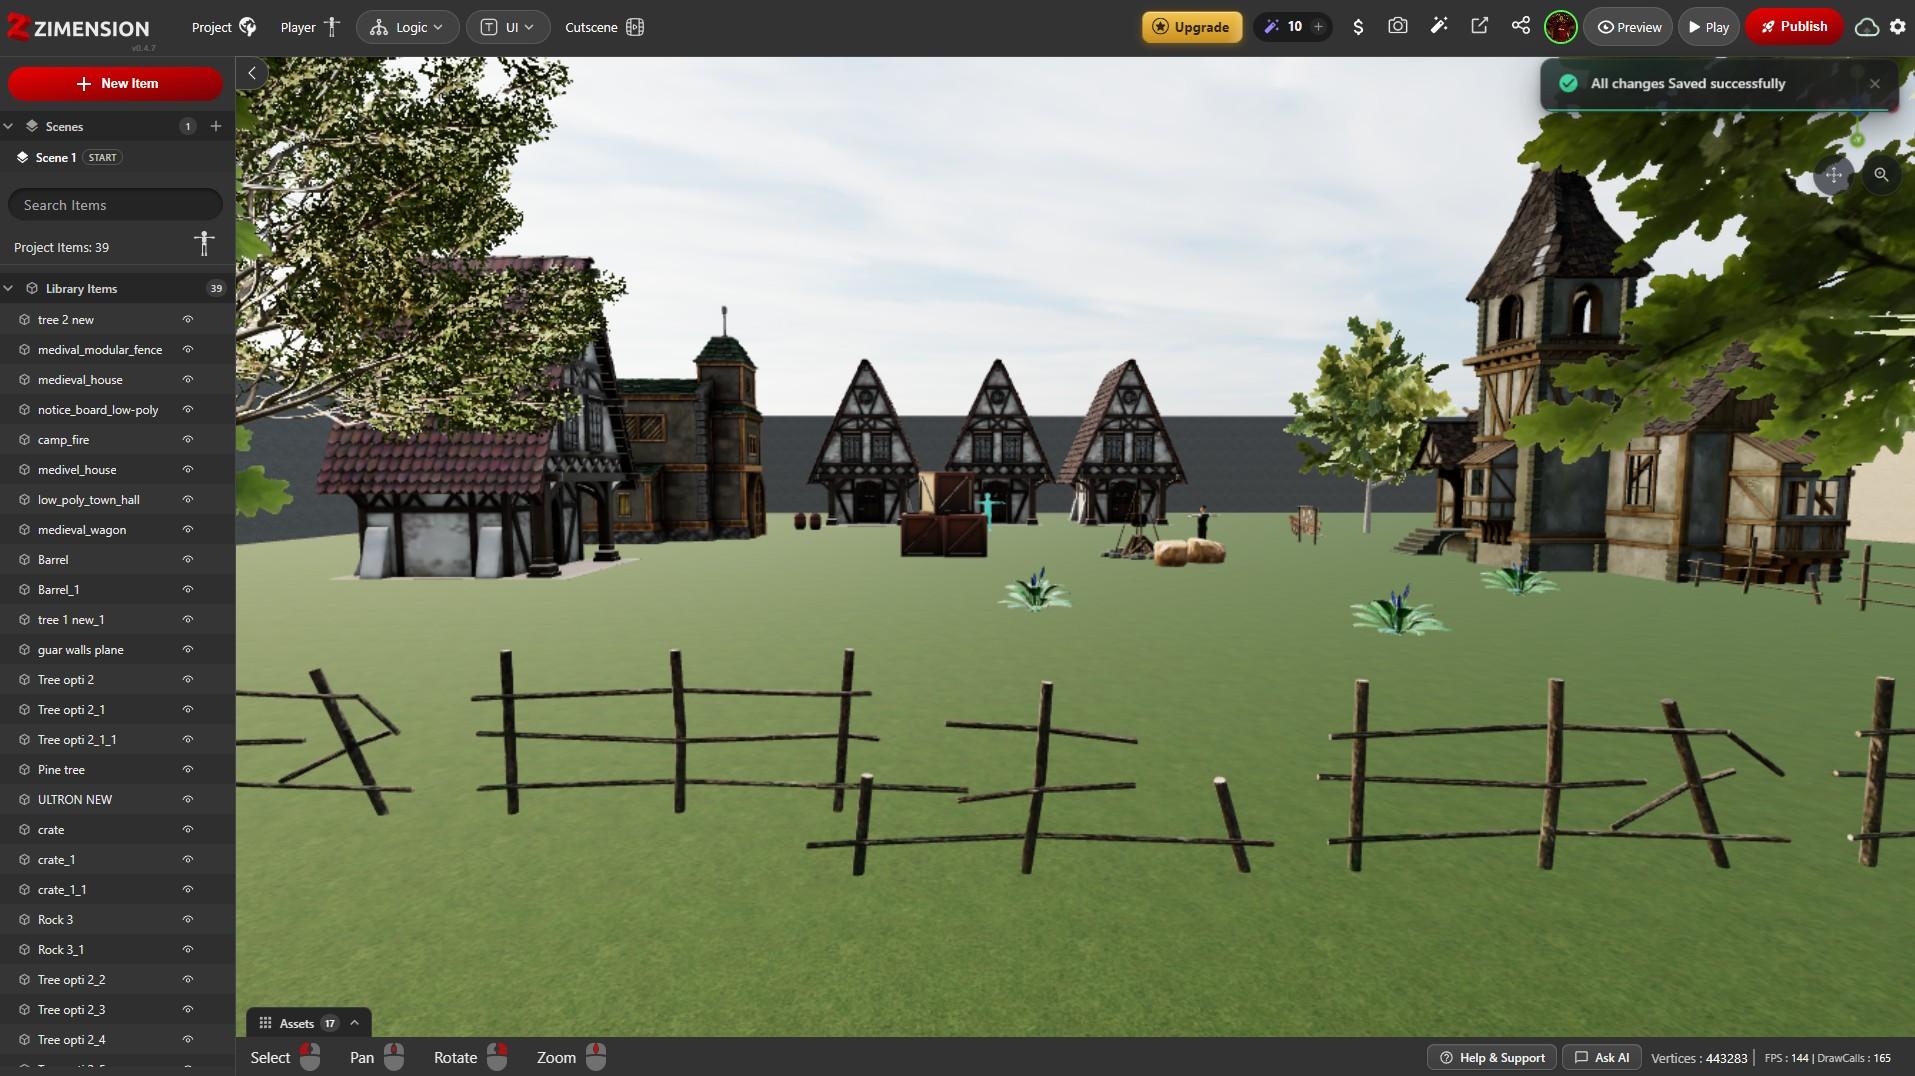Image resolution: width=1915 pixels, height=1076 pixels.
Task: Toggle visibility of medieval_house
Action: coord(187,380)
